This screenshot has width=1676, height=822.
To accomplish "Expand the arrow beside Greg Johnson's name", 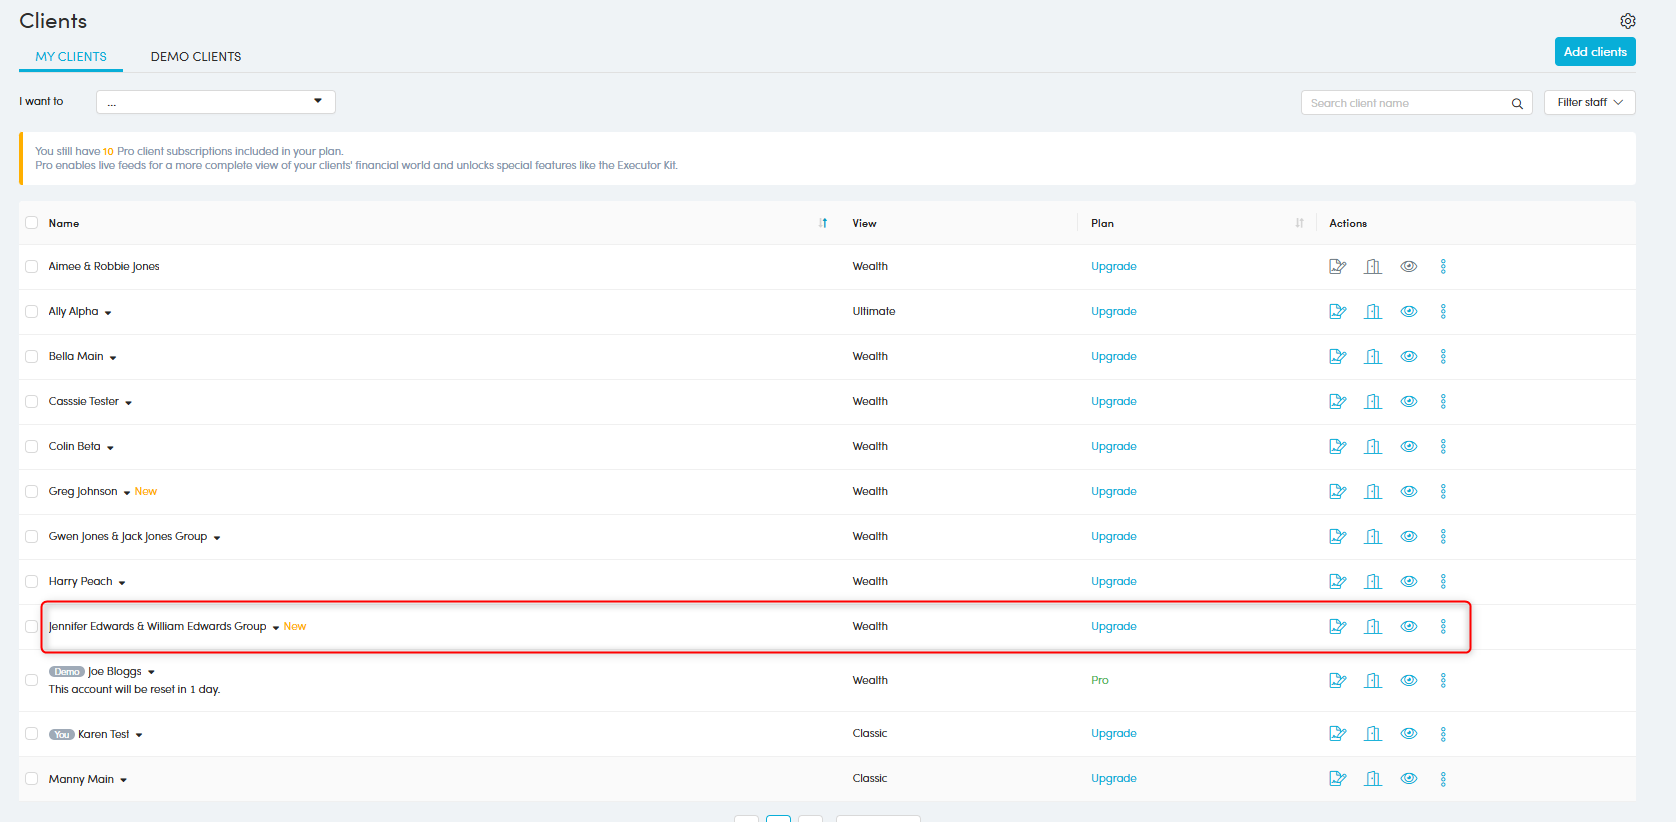I will tap(127, 492).
